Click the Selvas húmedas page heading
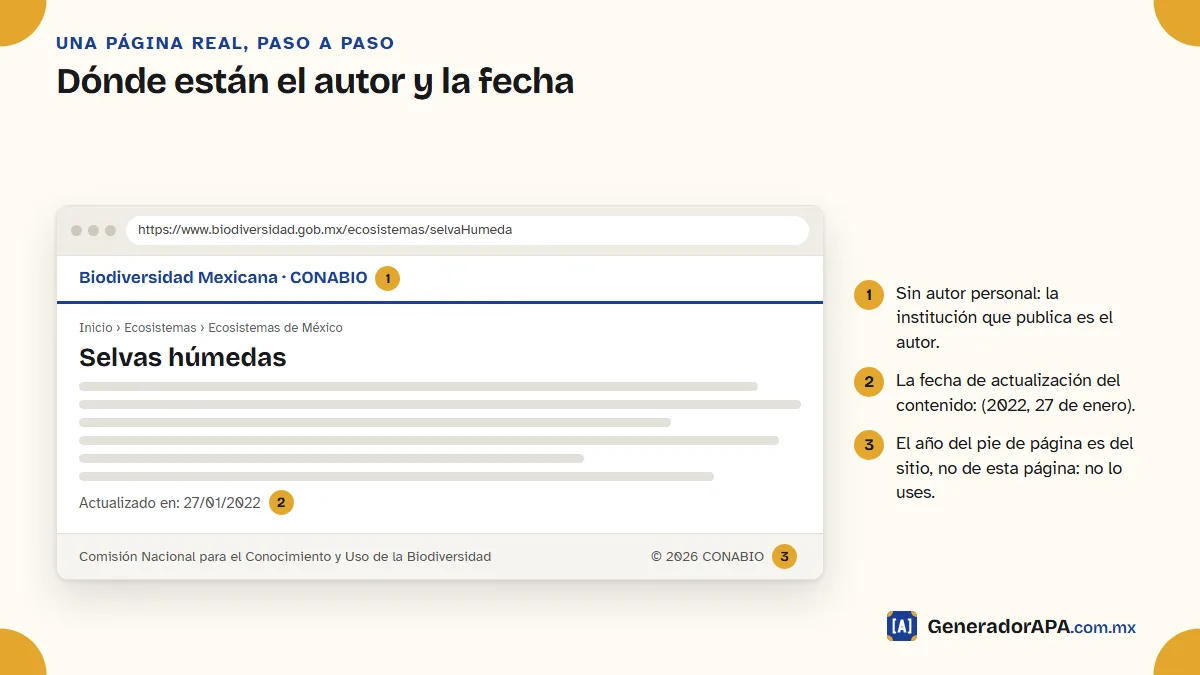1200x675 pixels. pyautogui.click(x=183, y=357)
